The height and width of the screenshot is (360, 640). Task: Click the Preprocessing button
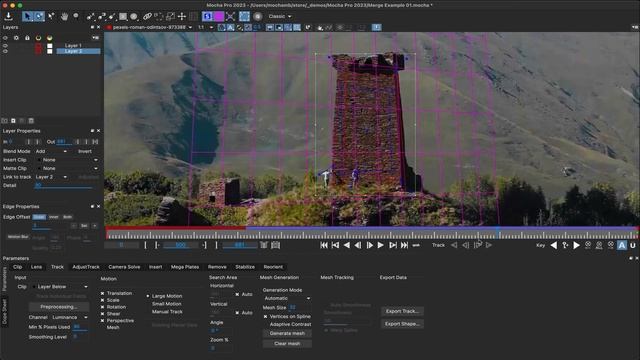[59, 307]
